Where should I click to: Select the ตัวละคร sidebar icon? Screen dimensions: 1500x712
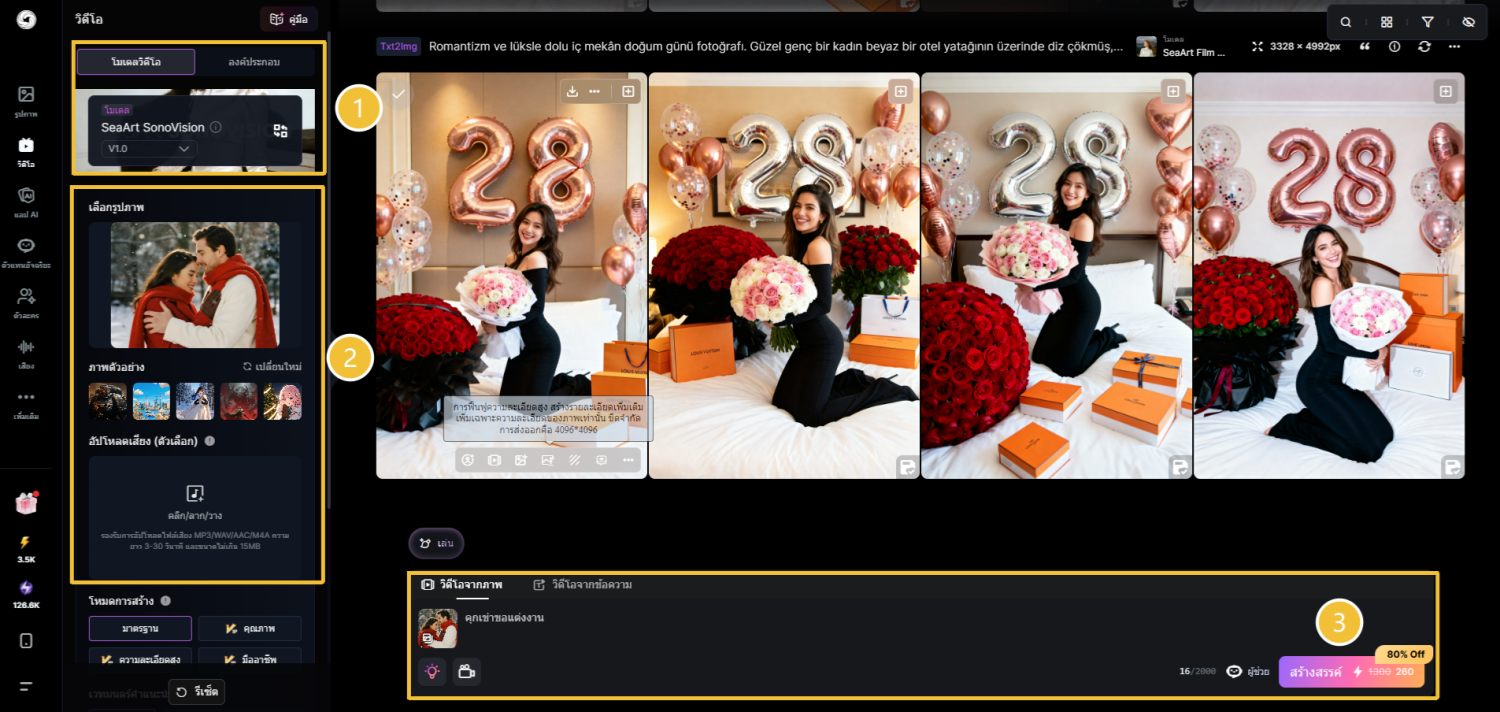coord(27,300)
